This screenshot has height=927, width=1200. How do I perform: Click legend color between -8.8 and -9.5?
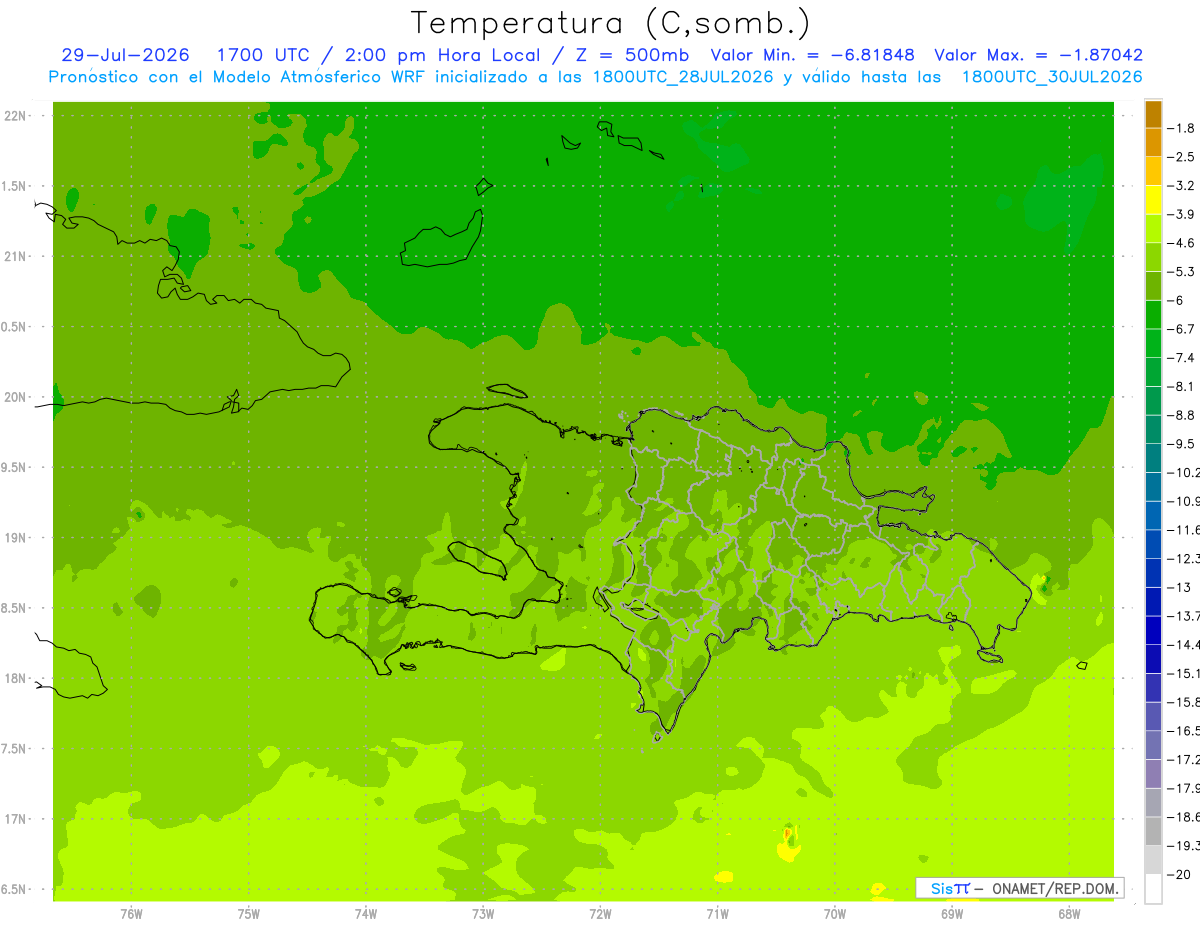pyautogui.click(x=1153, y=429)
